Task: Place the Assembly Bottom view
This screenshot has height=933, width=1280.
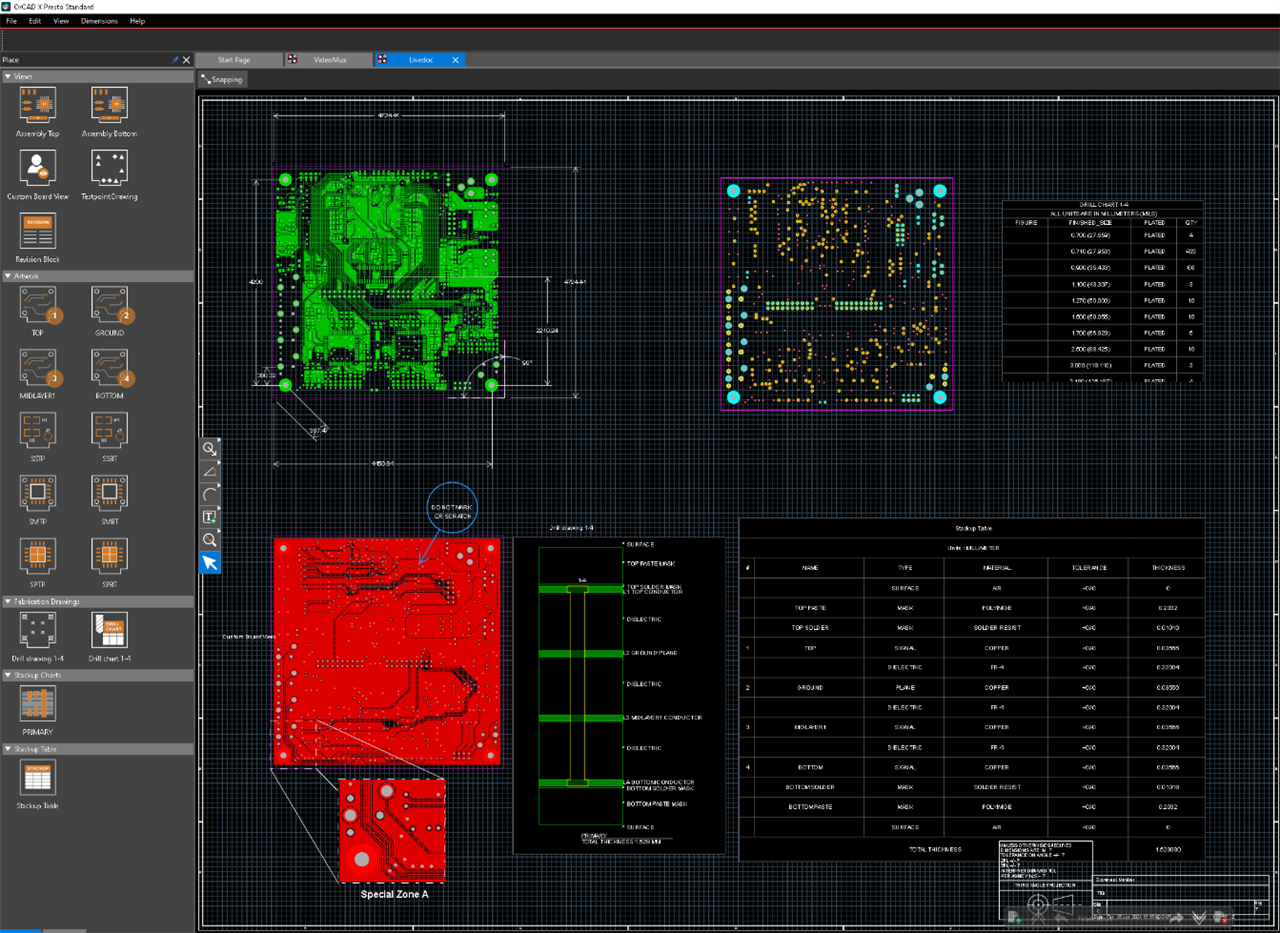Action: (109, 104)
